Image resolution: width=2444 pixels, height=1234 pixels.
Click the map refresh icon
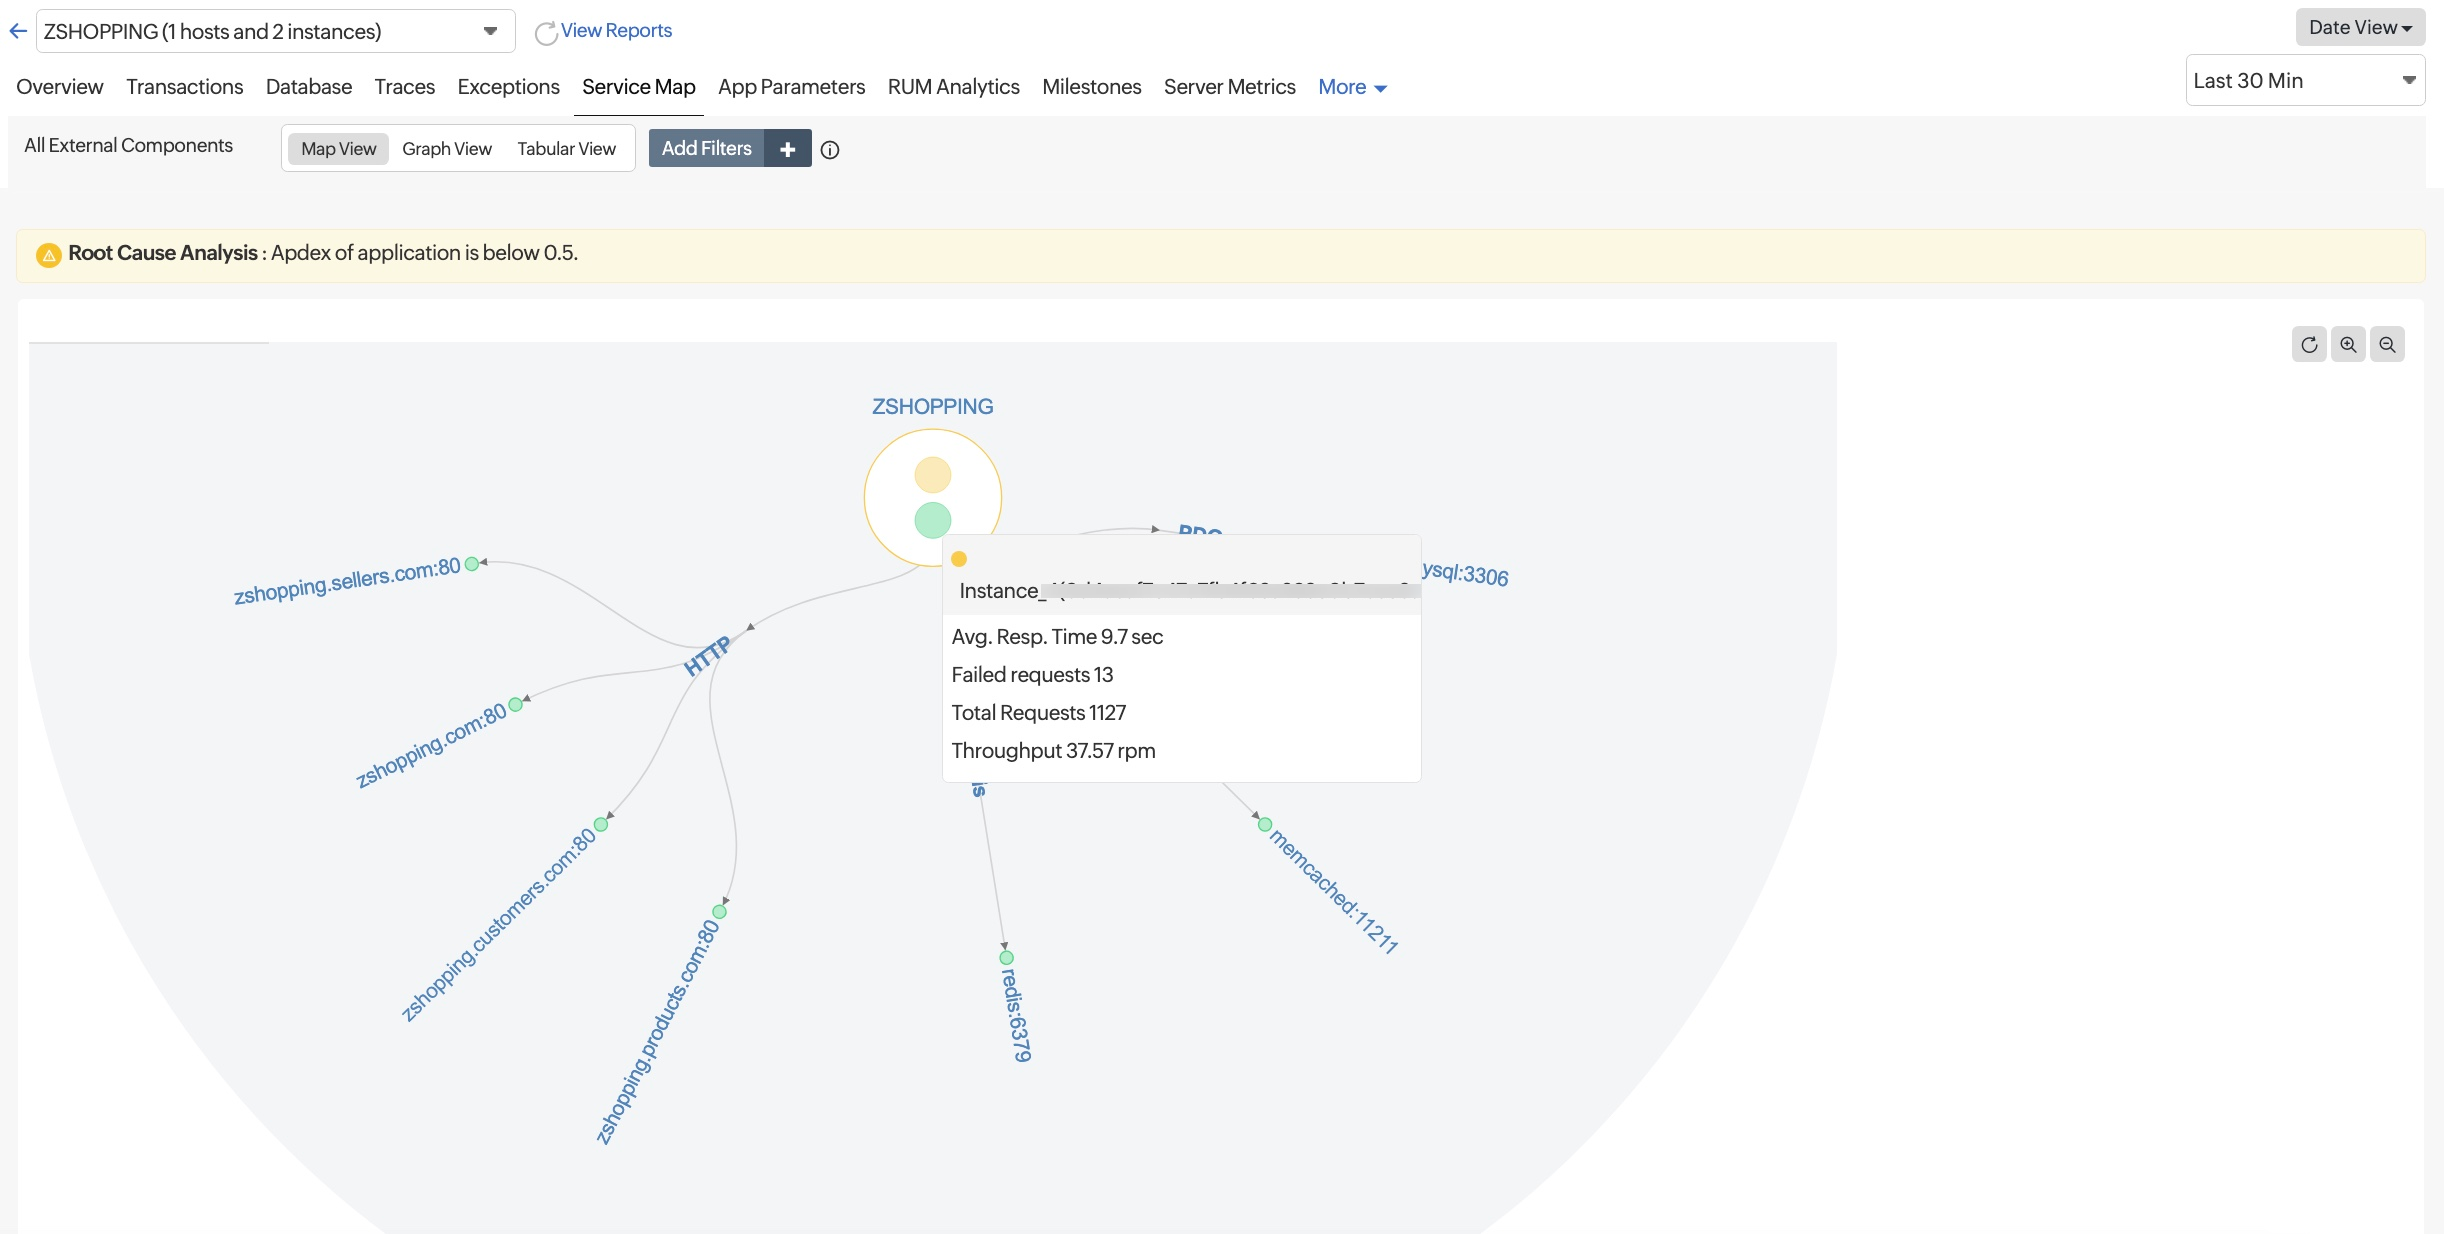pos(2309,345)
